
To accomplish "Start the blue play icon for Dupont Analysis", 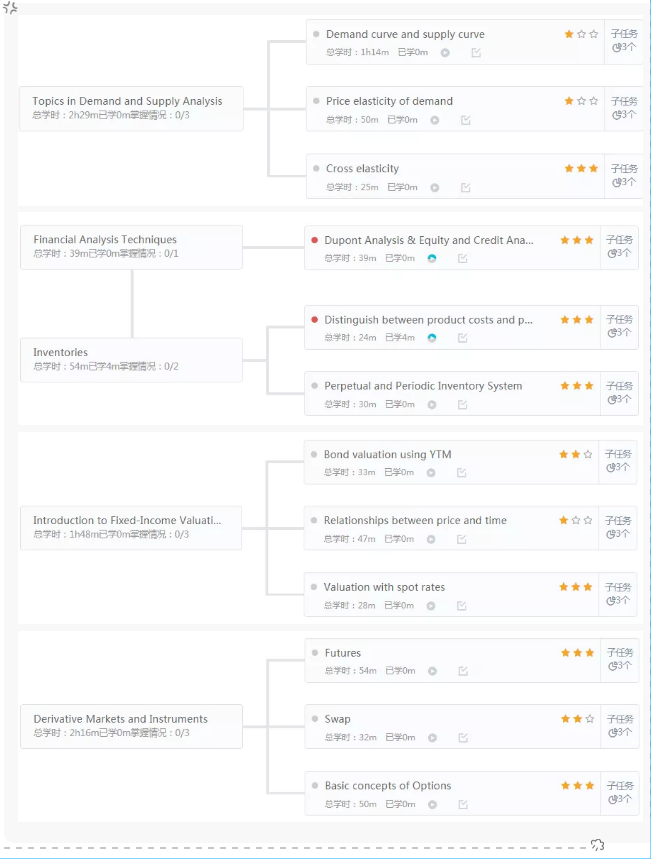I will point(432,258).
